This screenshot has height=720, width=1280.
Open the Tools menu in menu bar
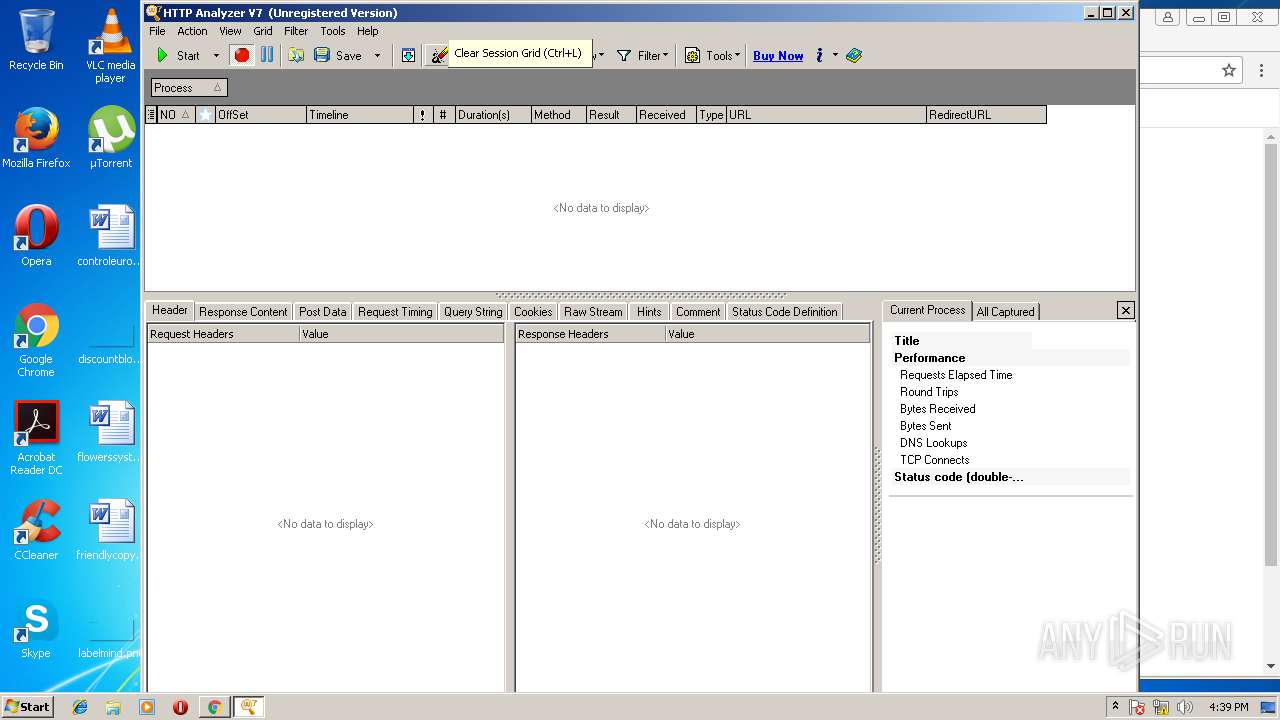(x=333, y=31)
